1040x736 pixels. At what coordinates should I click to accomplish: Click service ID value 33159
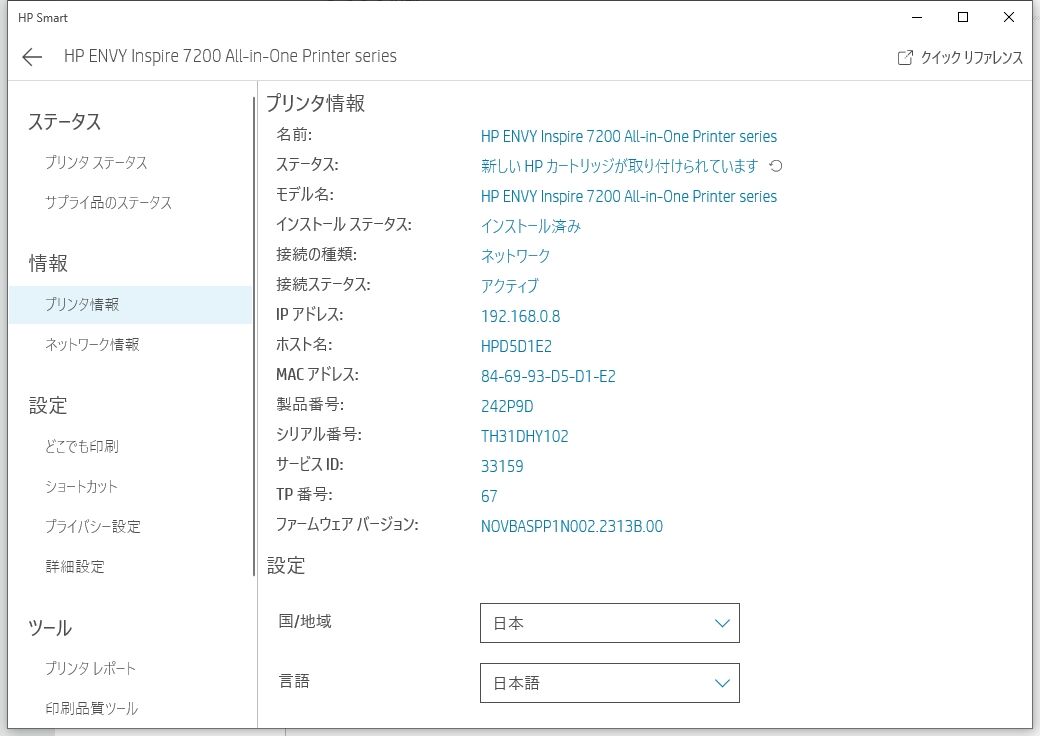click(502, 466)
